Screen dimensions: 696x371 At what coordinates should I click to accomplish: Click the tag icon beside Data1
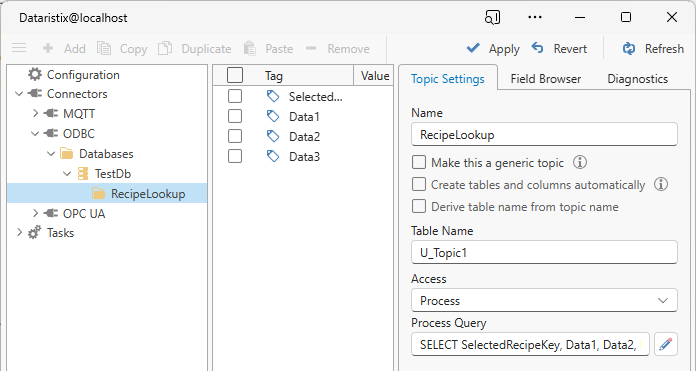pos(273,116)
